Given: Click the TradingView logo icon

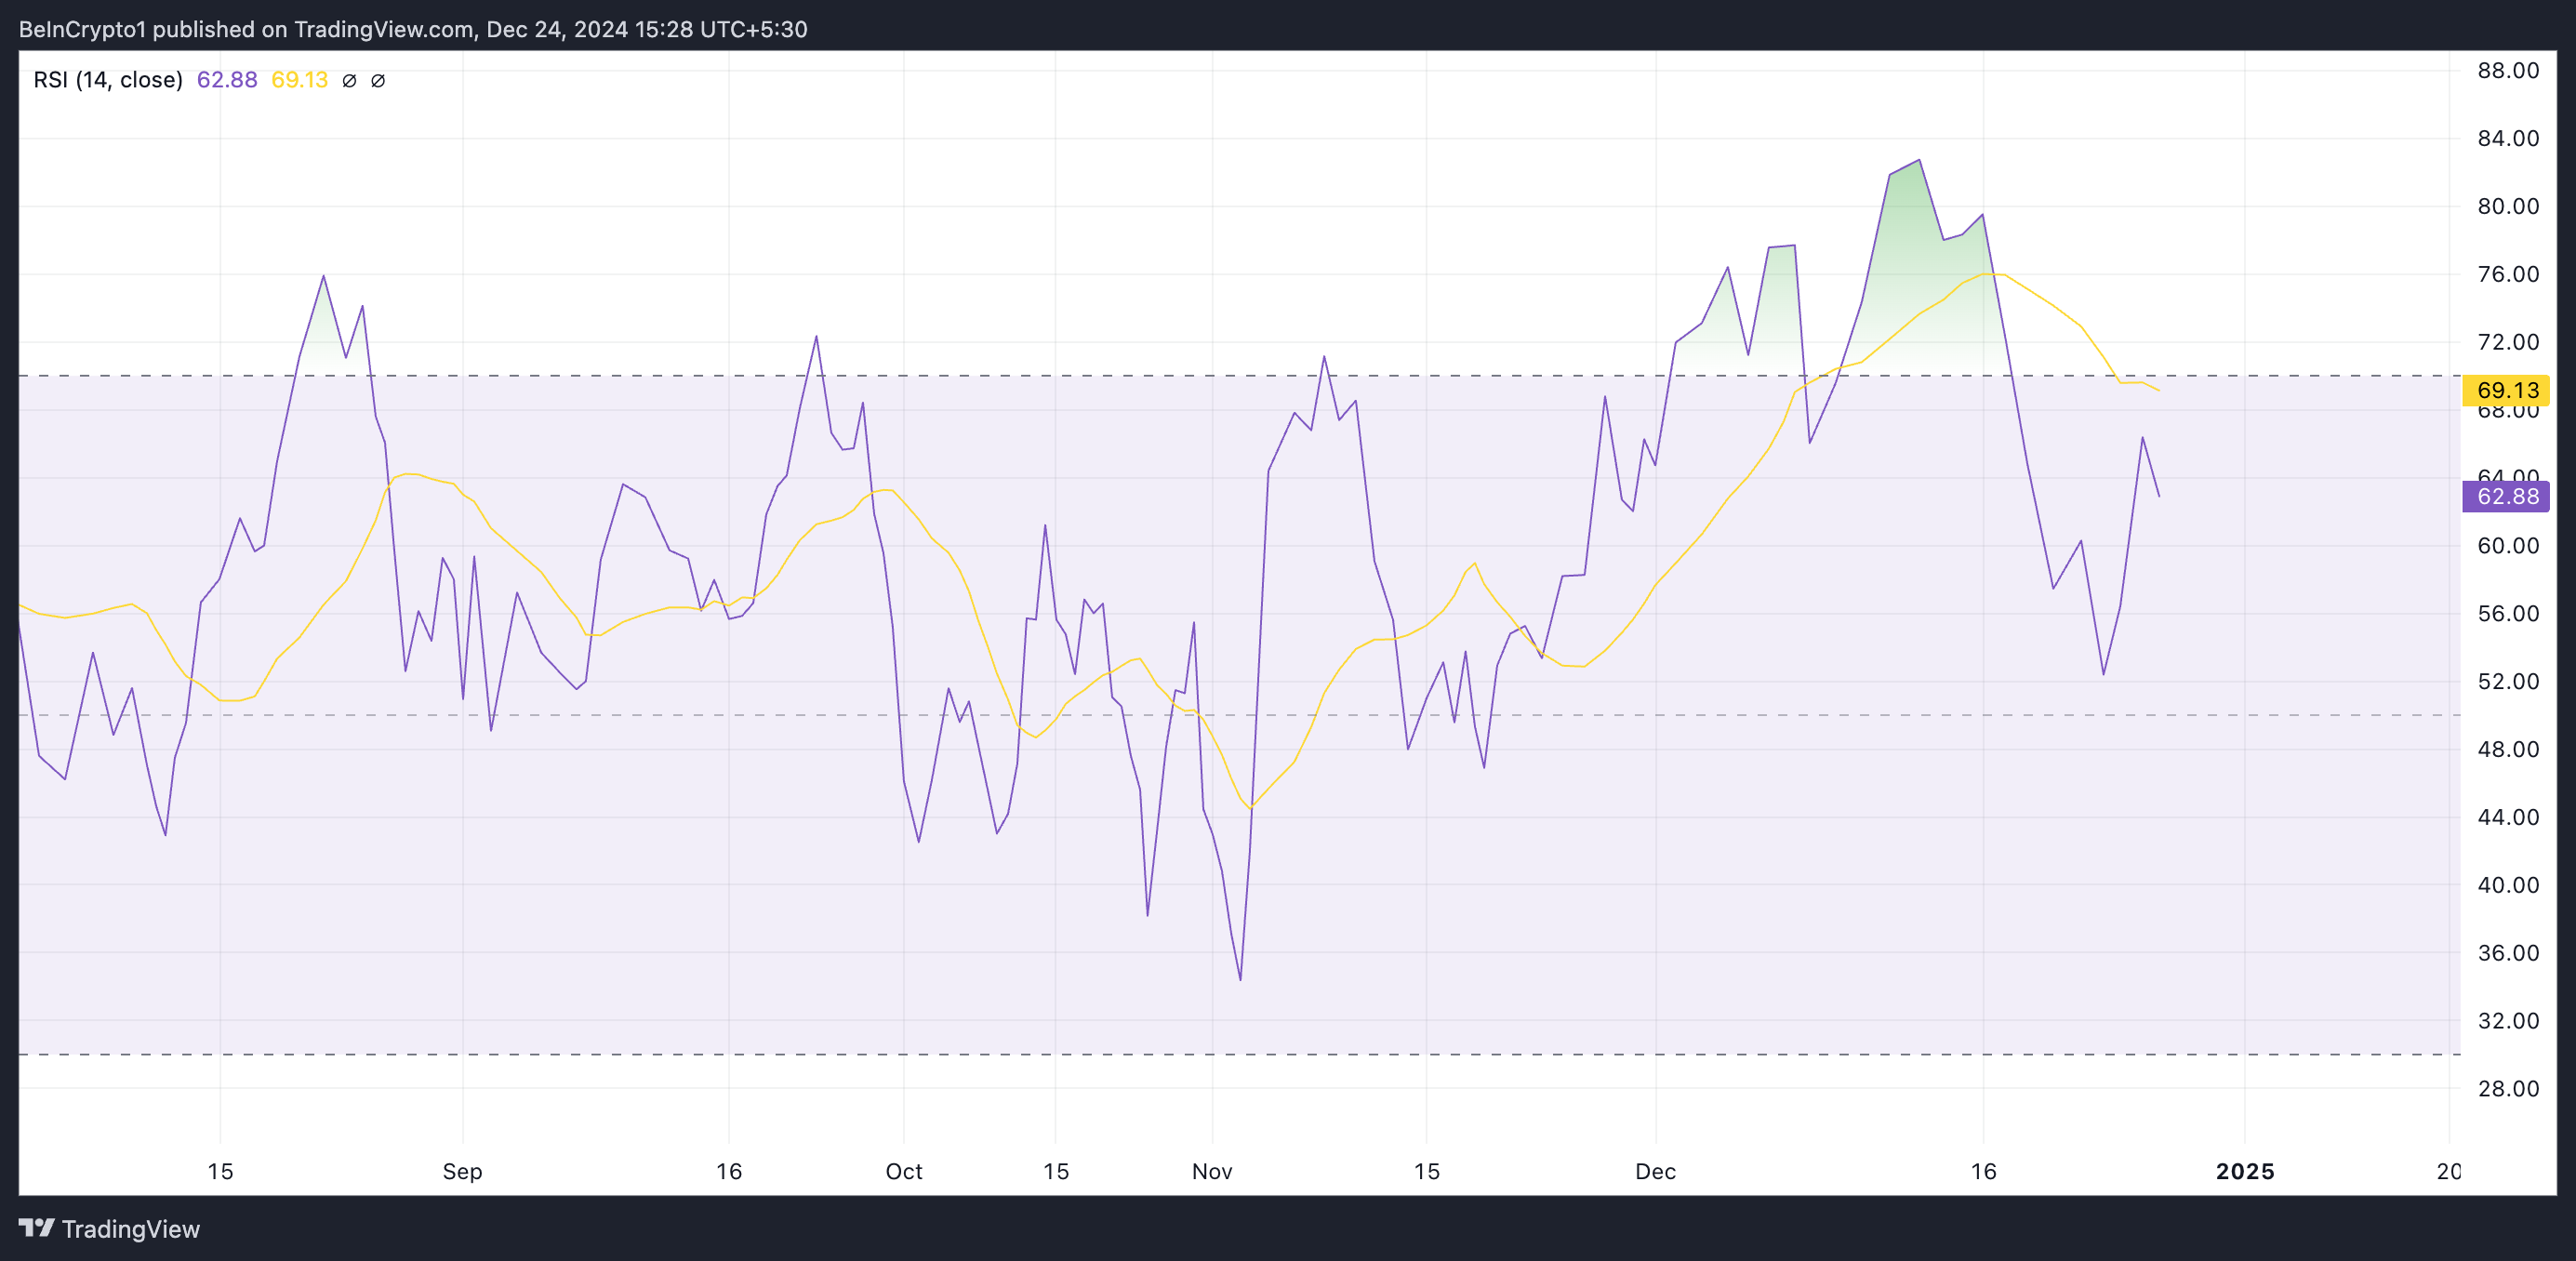Looking at the screenshot, I should point(36,1227).
